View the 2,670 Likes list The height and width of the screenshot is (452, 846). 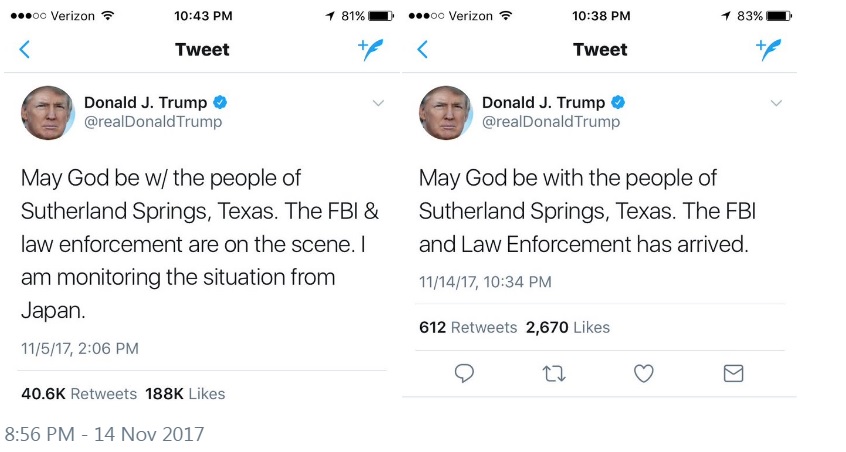tap(567, 327)
